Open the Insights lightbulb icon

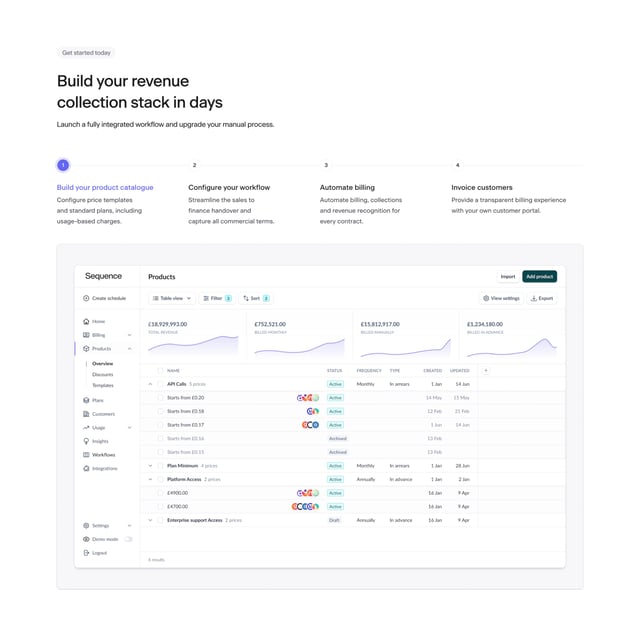click(86, 441)
